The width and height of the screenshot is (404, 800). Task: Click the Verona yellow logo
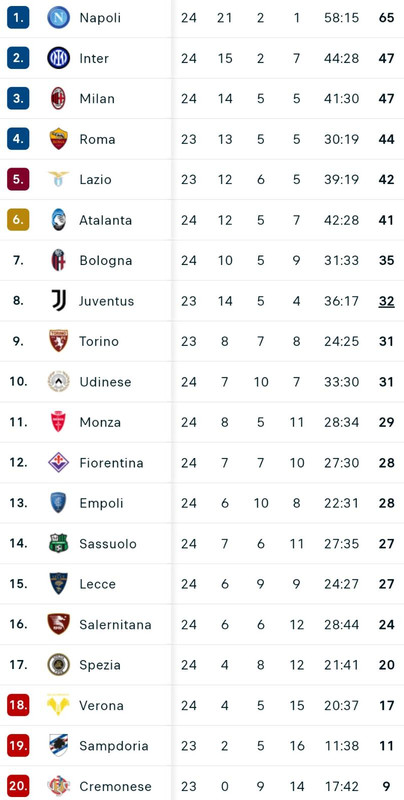(59, 706)
